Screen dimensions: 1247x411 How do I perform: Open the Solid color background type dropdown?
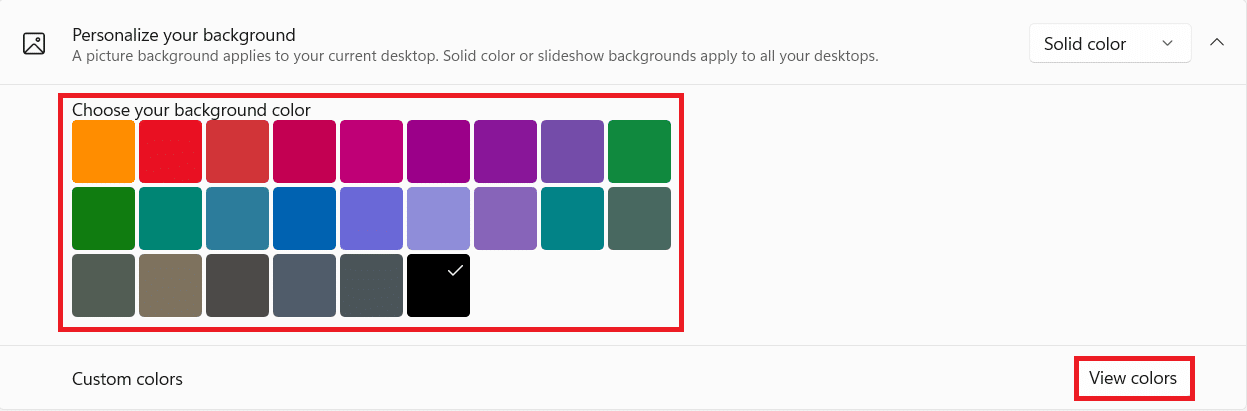1109,44
